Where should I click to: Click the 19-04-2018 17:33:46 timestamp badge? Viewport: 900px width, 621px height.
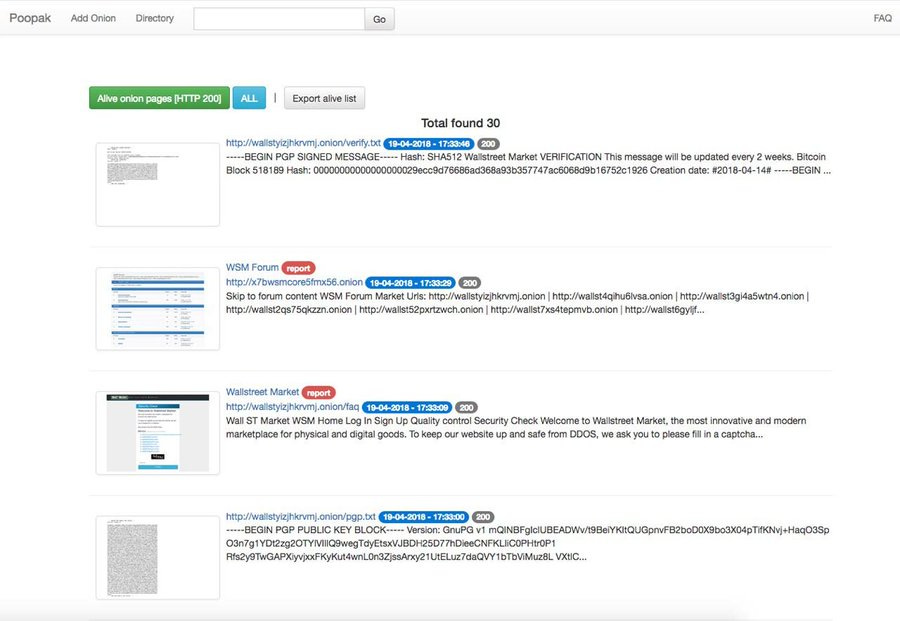[x=429, y=144]
